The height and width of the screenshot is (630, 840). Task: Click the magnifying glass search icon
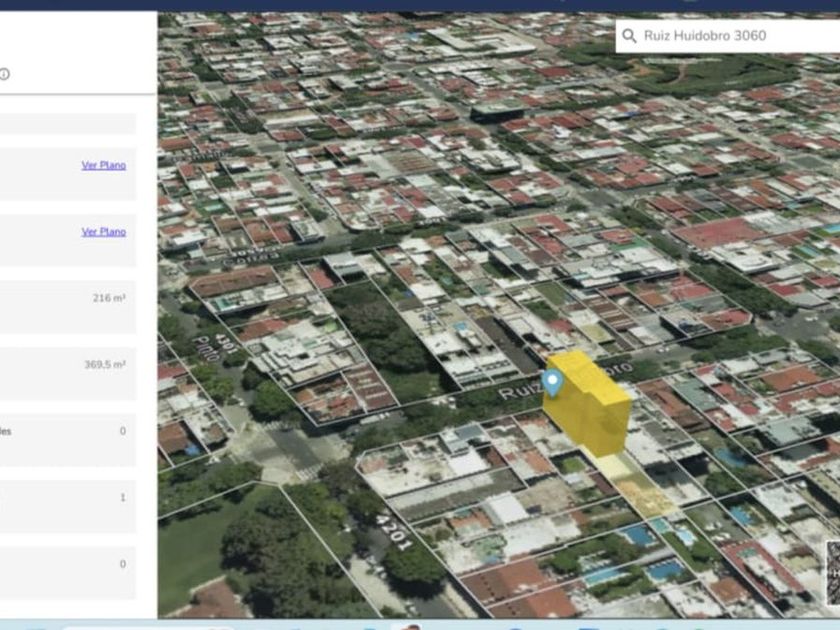tap(629, 36)
